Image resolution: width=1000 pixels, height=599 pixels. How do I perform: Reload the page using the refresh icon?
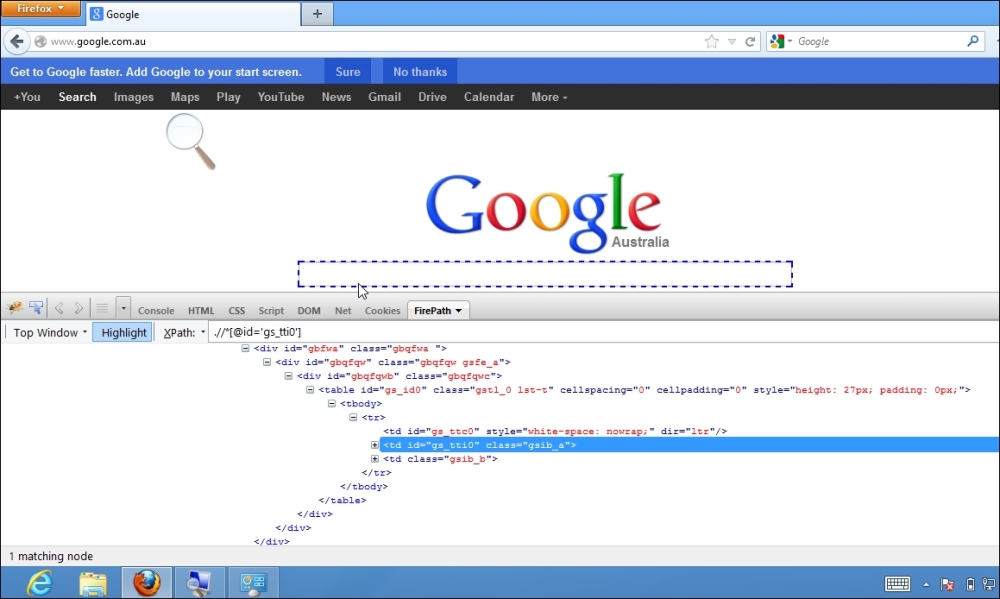(x=750, y=41)
